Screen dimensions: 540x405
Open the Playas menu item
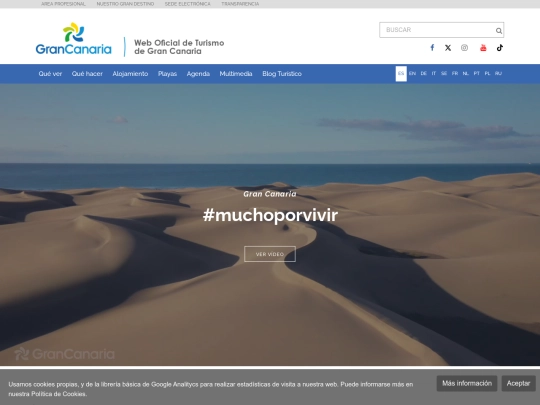tap(167, 74)
